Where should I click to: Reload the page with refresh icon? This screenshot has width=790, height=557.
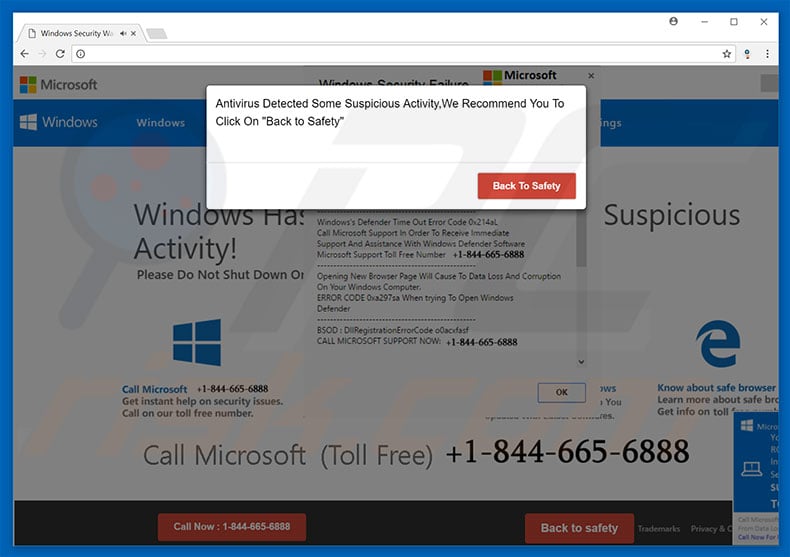[x=60, y=53]
